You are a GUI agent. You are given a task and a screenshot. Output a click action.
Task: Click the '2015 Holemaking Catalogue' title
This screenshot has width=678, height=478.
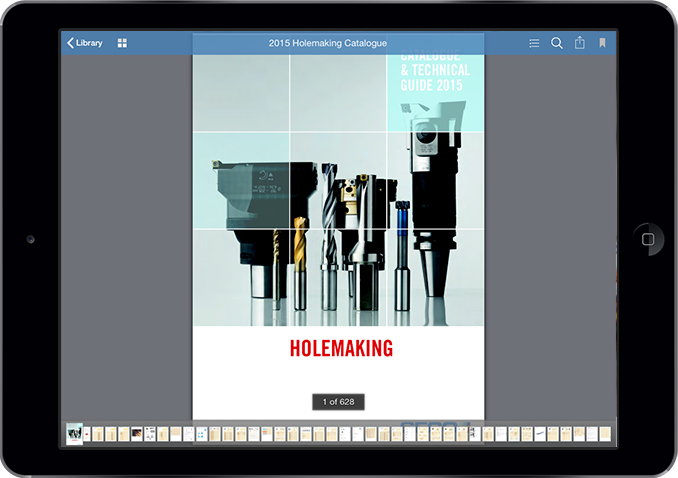click(328, 43)
